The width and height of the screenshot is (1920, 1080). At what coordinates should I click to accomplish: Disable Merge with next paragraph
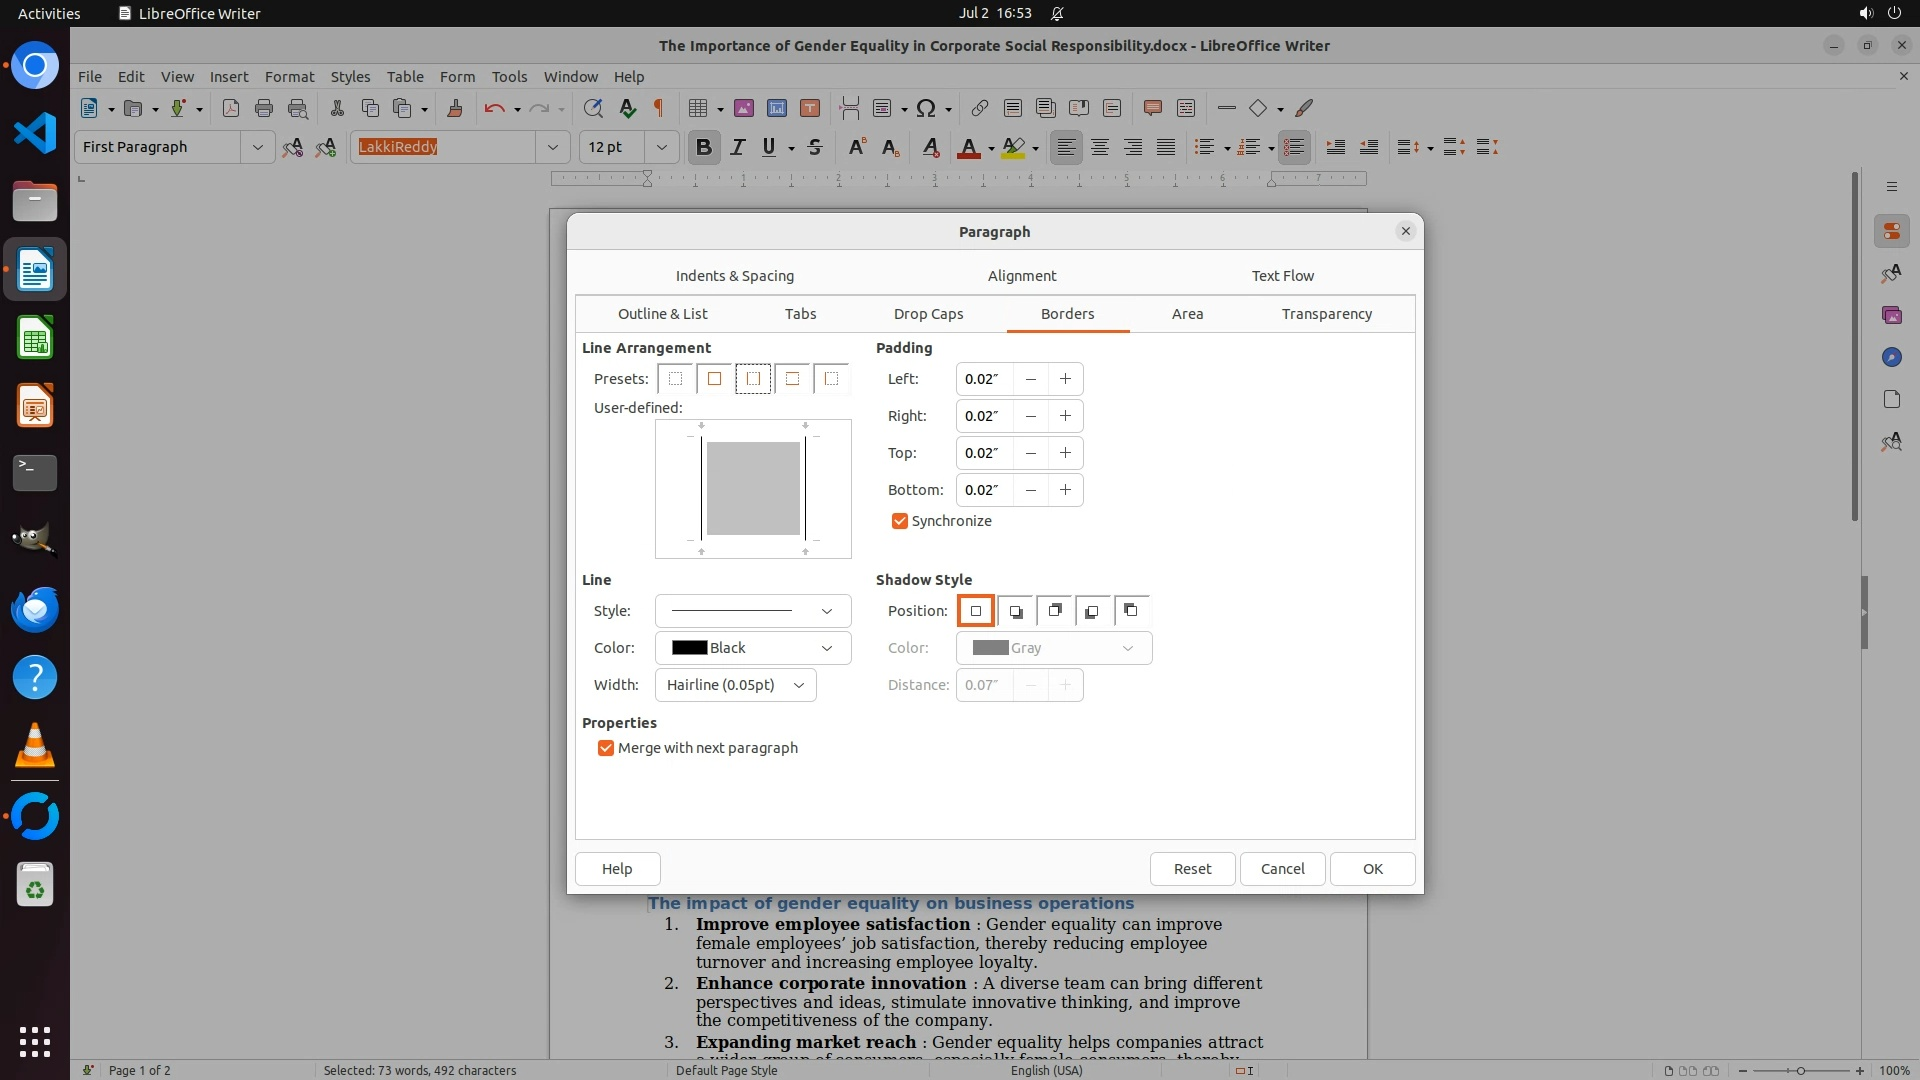pyautogui.click(x=606, y=748)
